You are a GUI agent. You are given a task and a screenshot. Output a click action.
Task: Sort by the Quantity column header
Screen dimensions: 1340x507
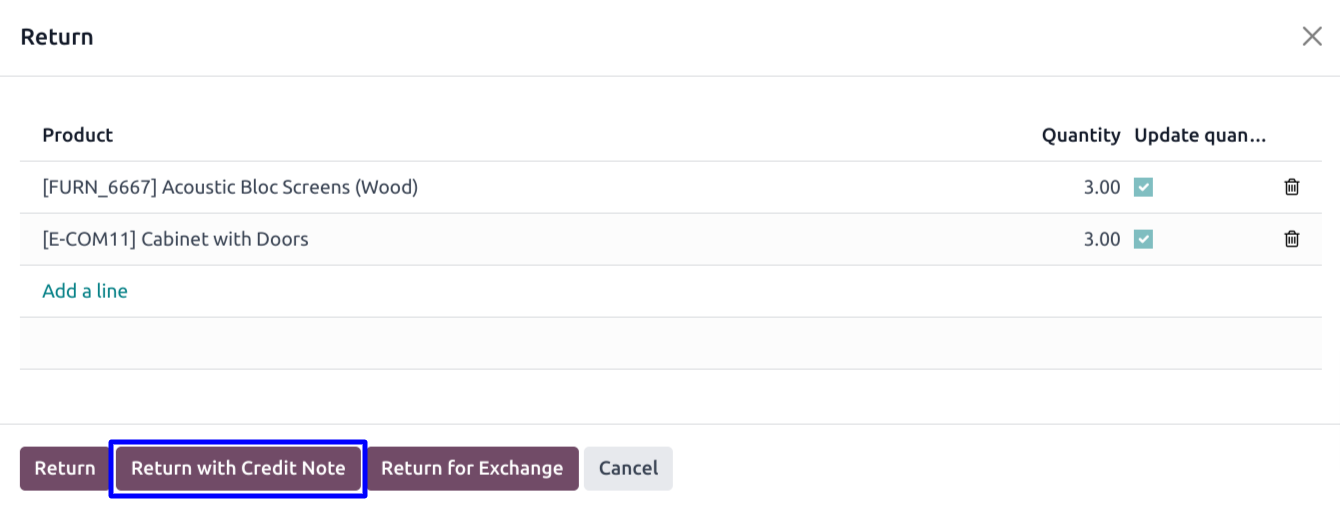point(1080,135)
